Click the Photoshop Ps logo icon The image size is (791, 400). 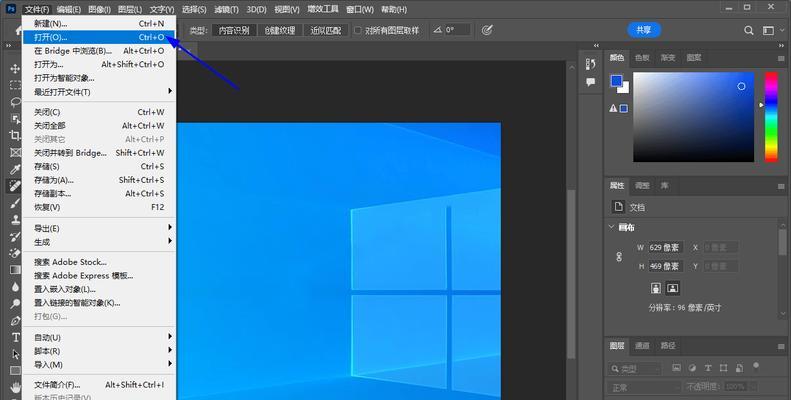coord(11,9)
